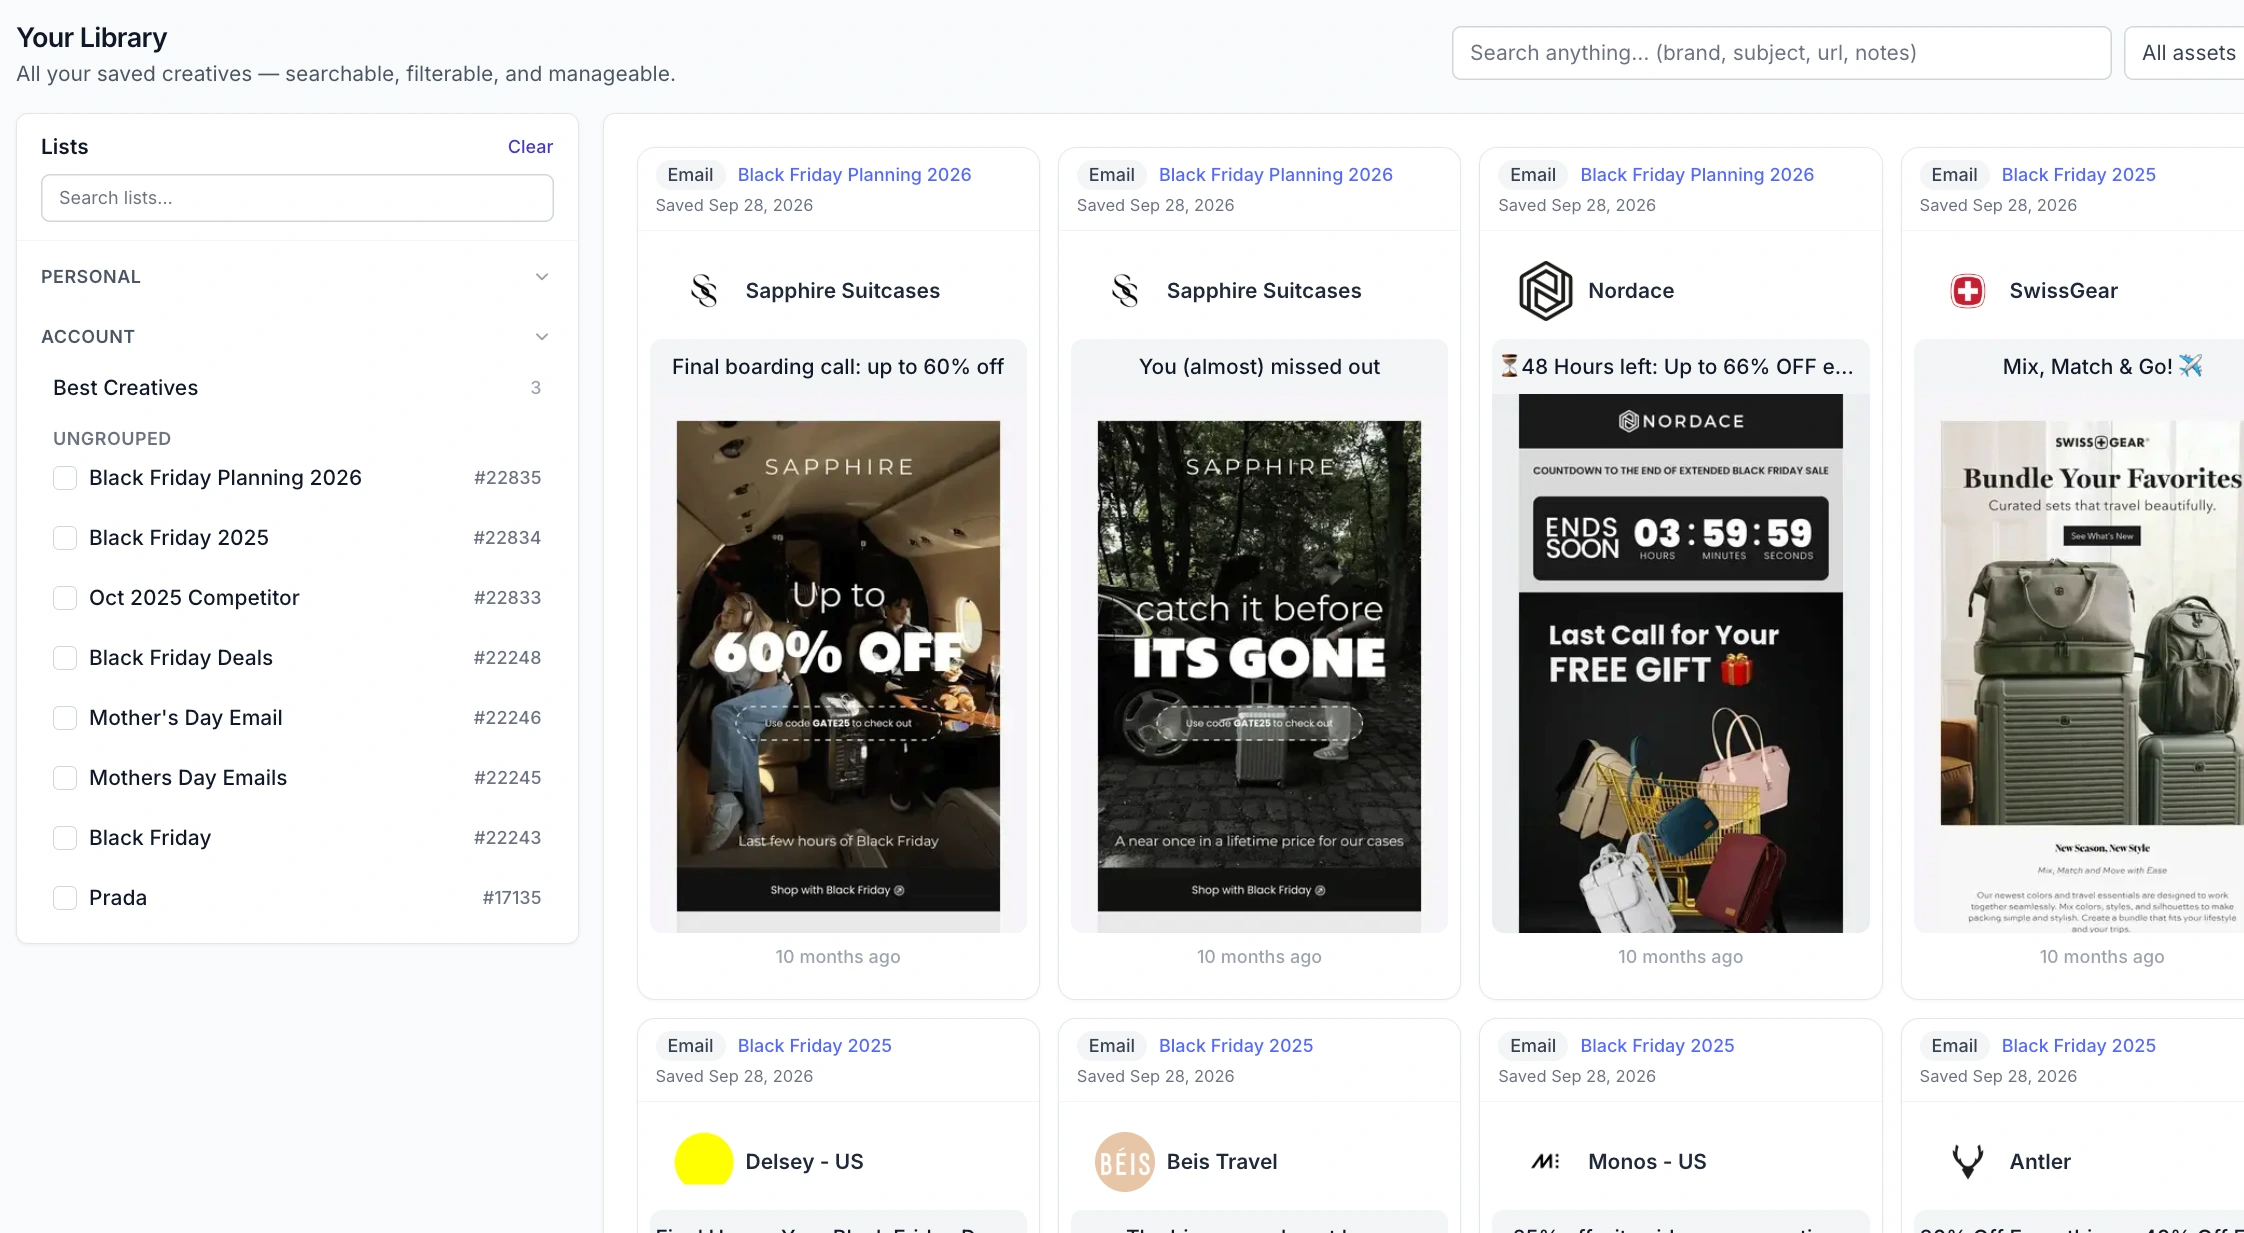Click the yellow Delsey - US logo circle
This screenshot has height=1233, width=2244.
703,1161
